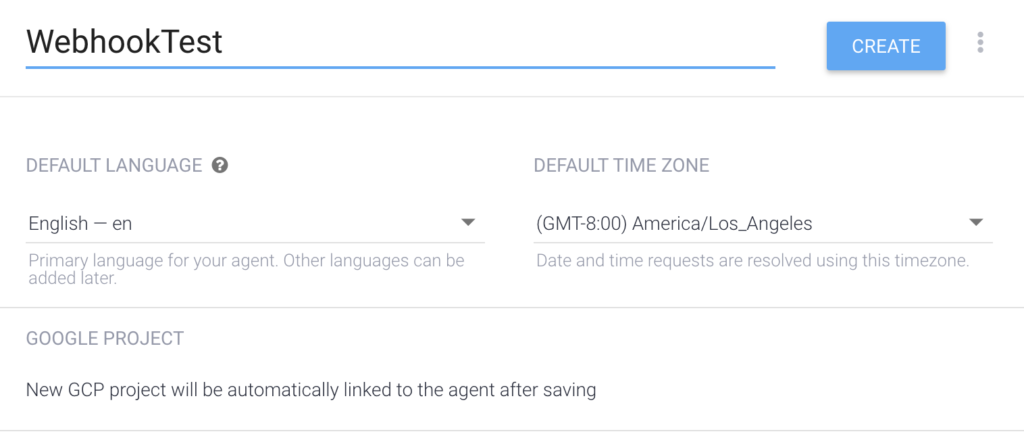The image size is (1024, 434).
Task: Focus the WebhookTest agent name field
Action: 400,42
